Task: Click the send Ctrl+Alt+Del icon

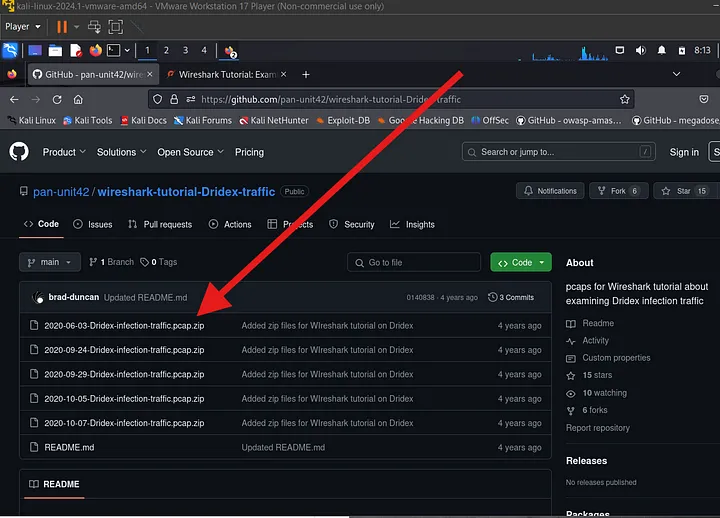Action: click(94, 27)
